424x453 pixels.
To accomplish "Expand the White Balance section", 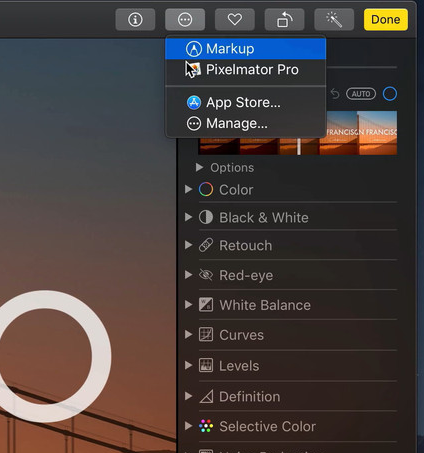I will pyautogui.click(x=188, y=305).
